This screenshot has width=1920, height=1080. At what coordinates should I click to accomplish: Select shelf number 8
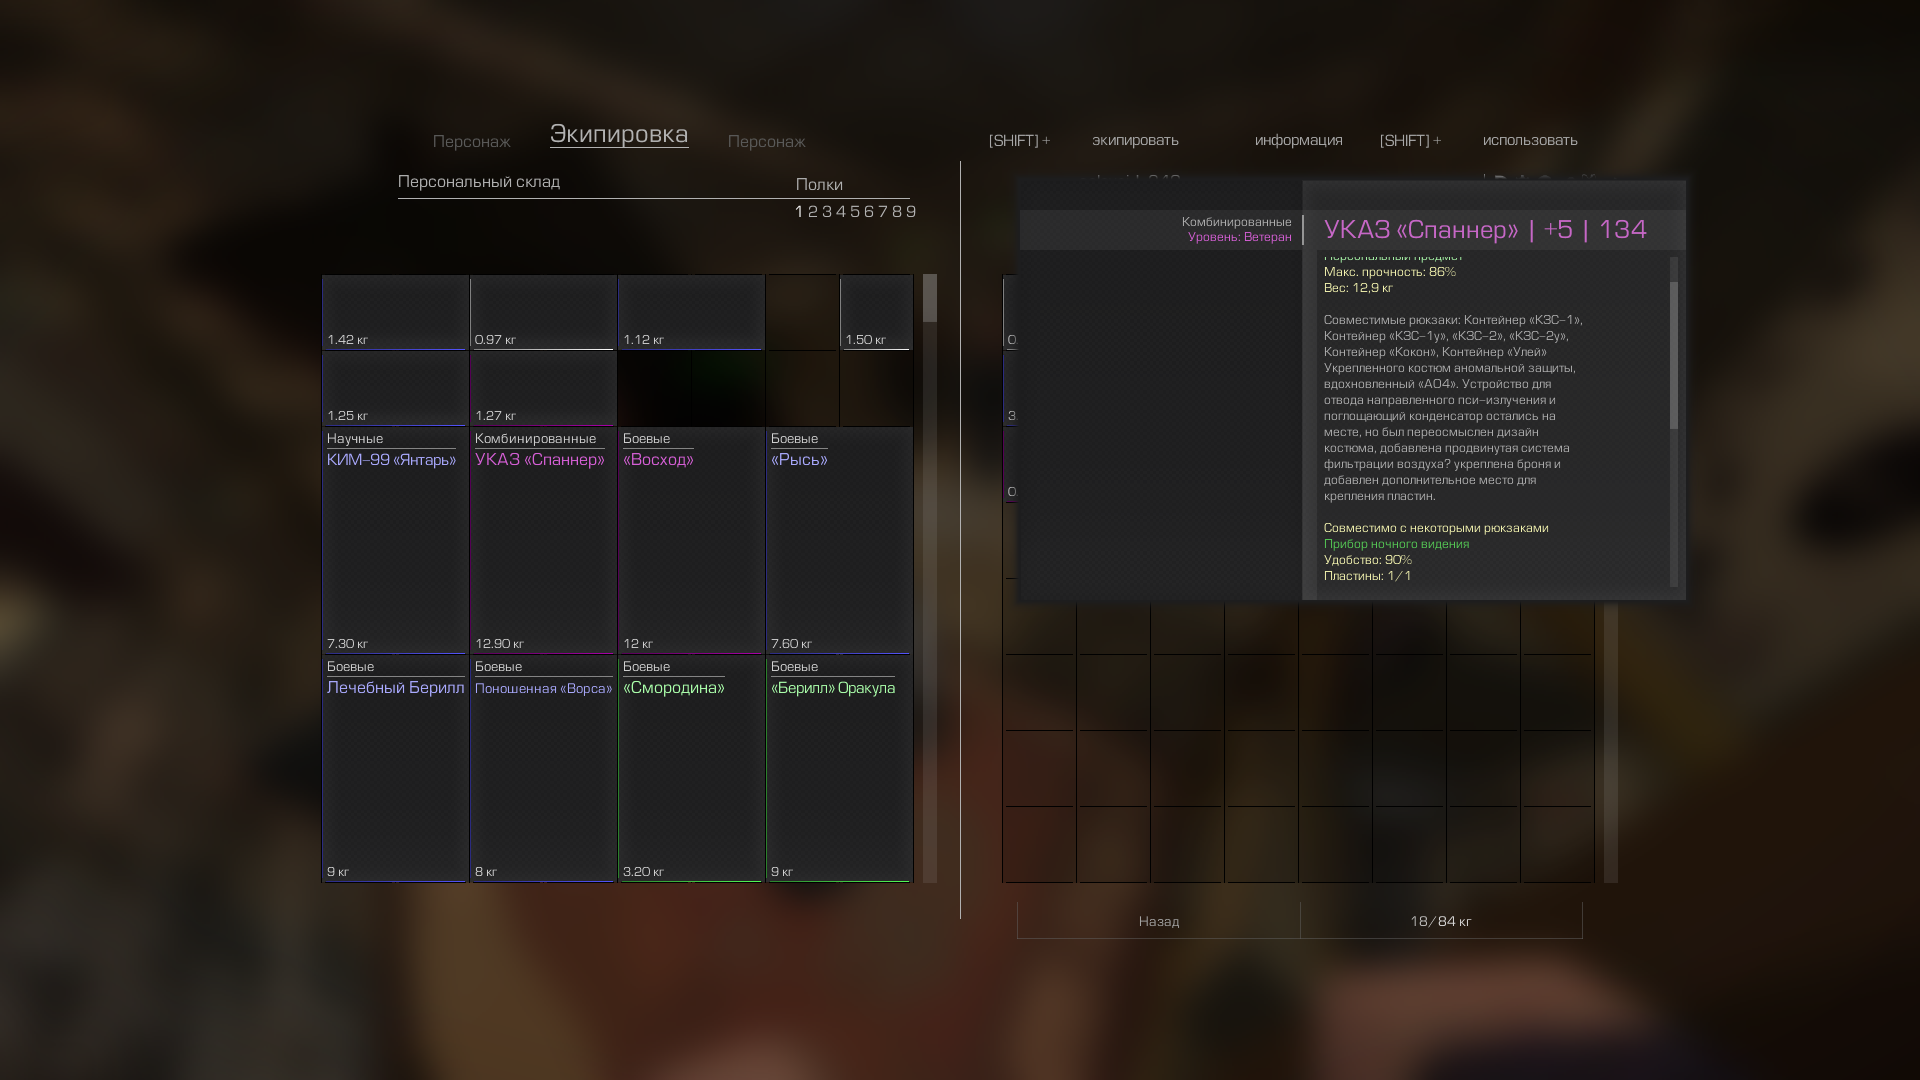897,212
